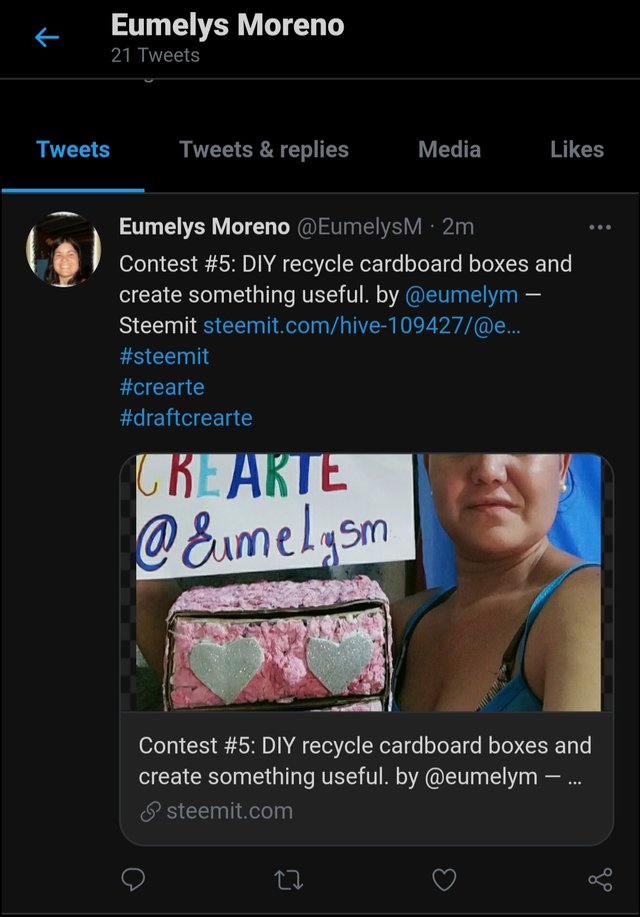The image size is (640, 917).
Task: Open Eumelys Moreno's profile picture
Action: coord(63,249)
